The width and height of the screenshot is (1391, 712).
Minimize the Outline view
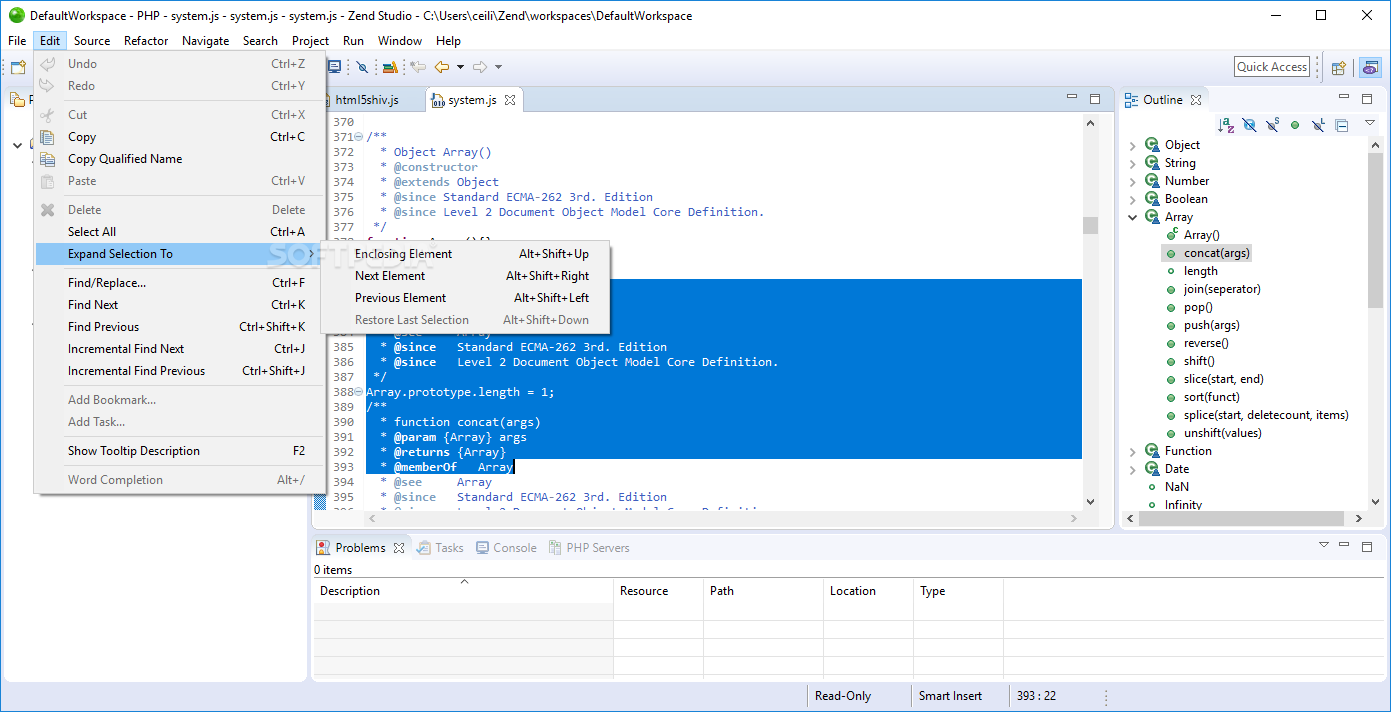click(1346, 98)
